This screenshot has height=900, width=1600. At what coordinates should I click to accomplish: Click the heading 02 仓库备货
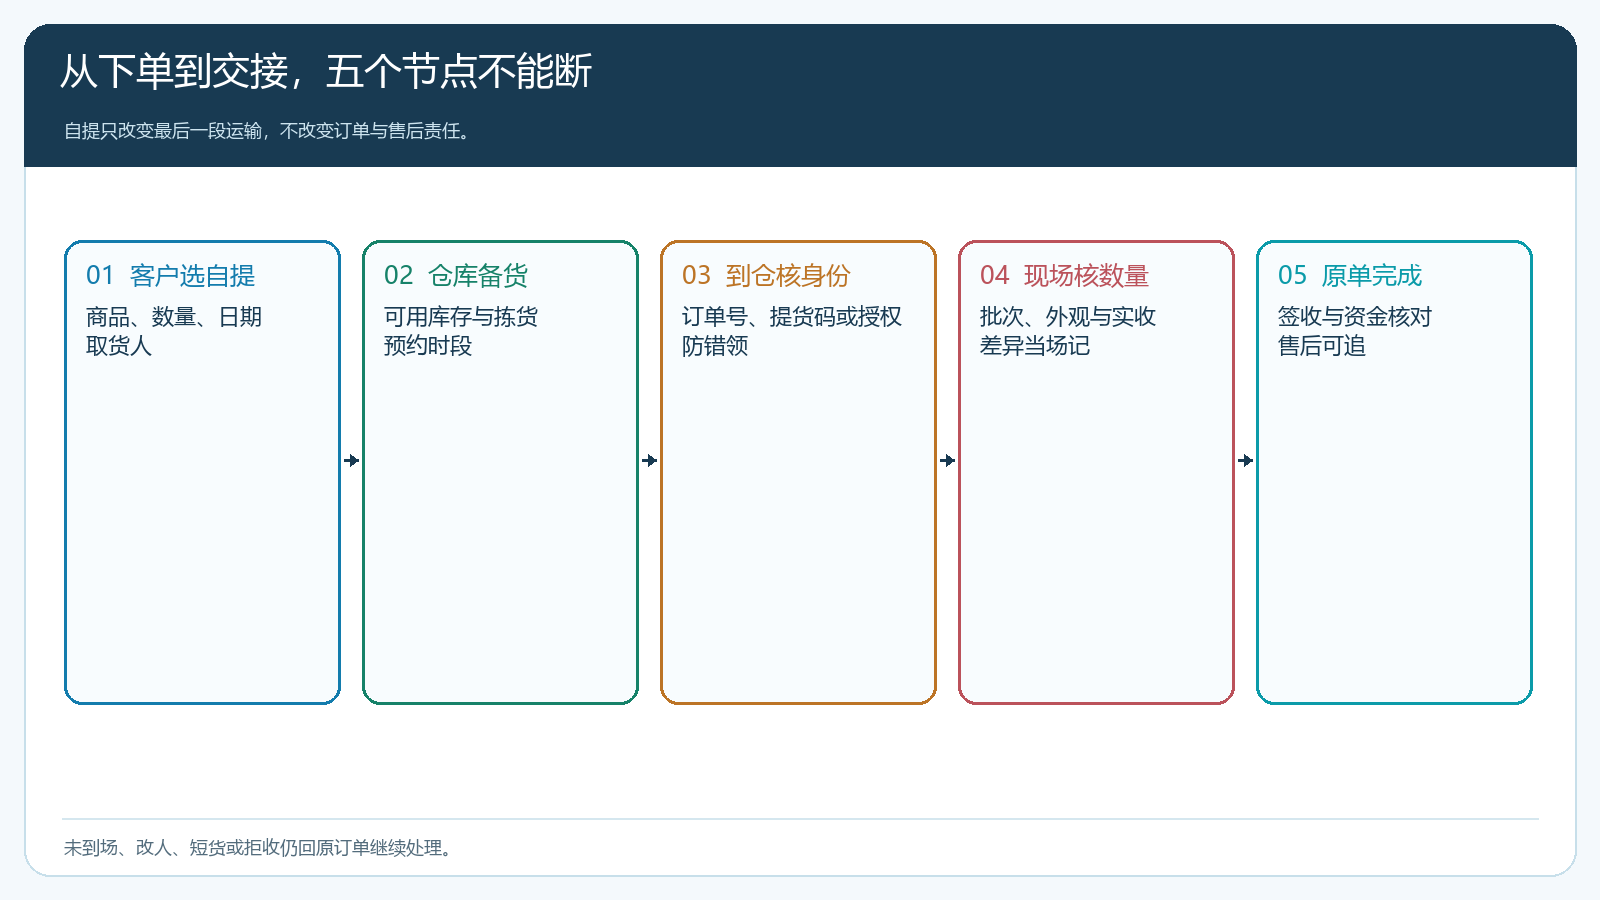click(456, 275)
